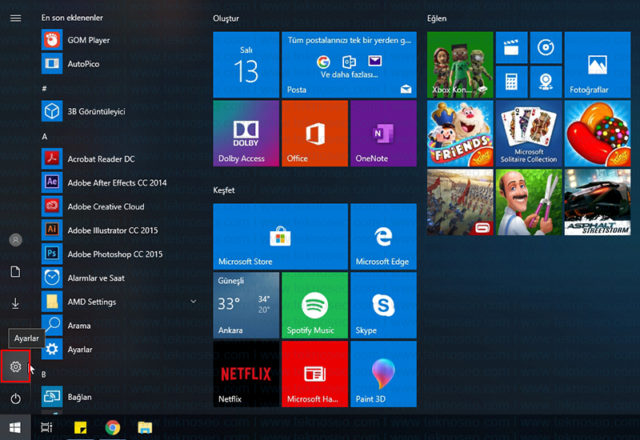Screen dimensions: 640x440
Task: Launch the Gardenscapes gardener tile
Action: coord(529,202)
